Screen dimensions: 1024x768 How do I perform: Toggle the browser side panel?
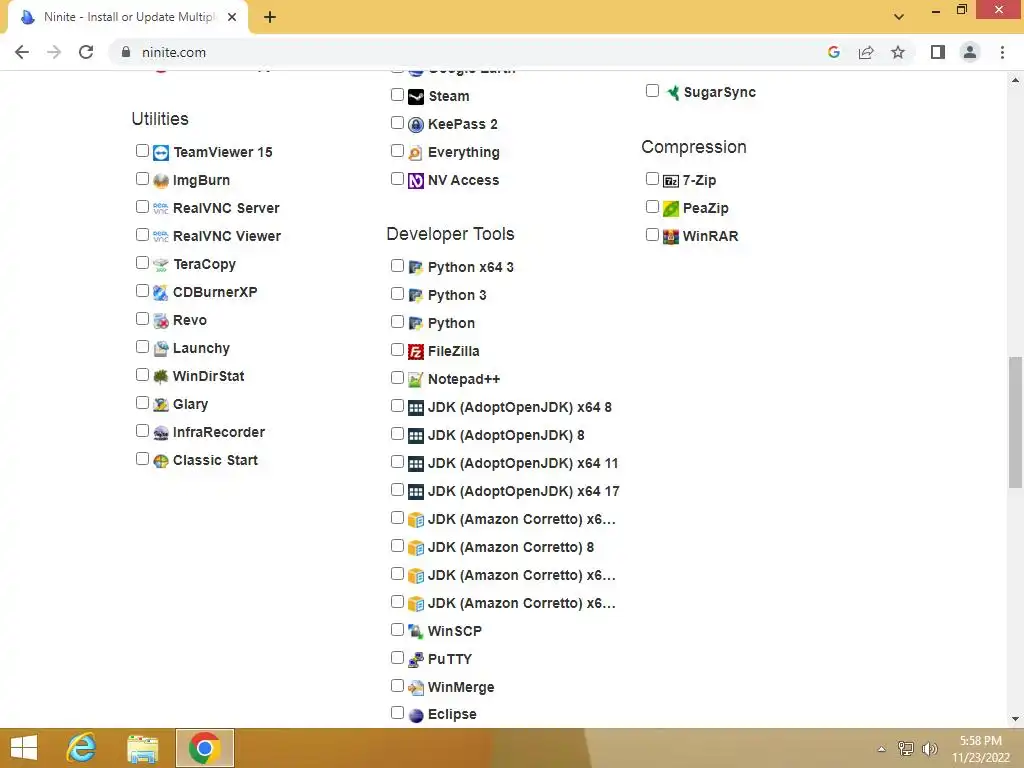coord(938,52)
